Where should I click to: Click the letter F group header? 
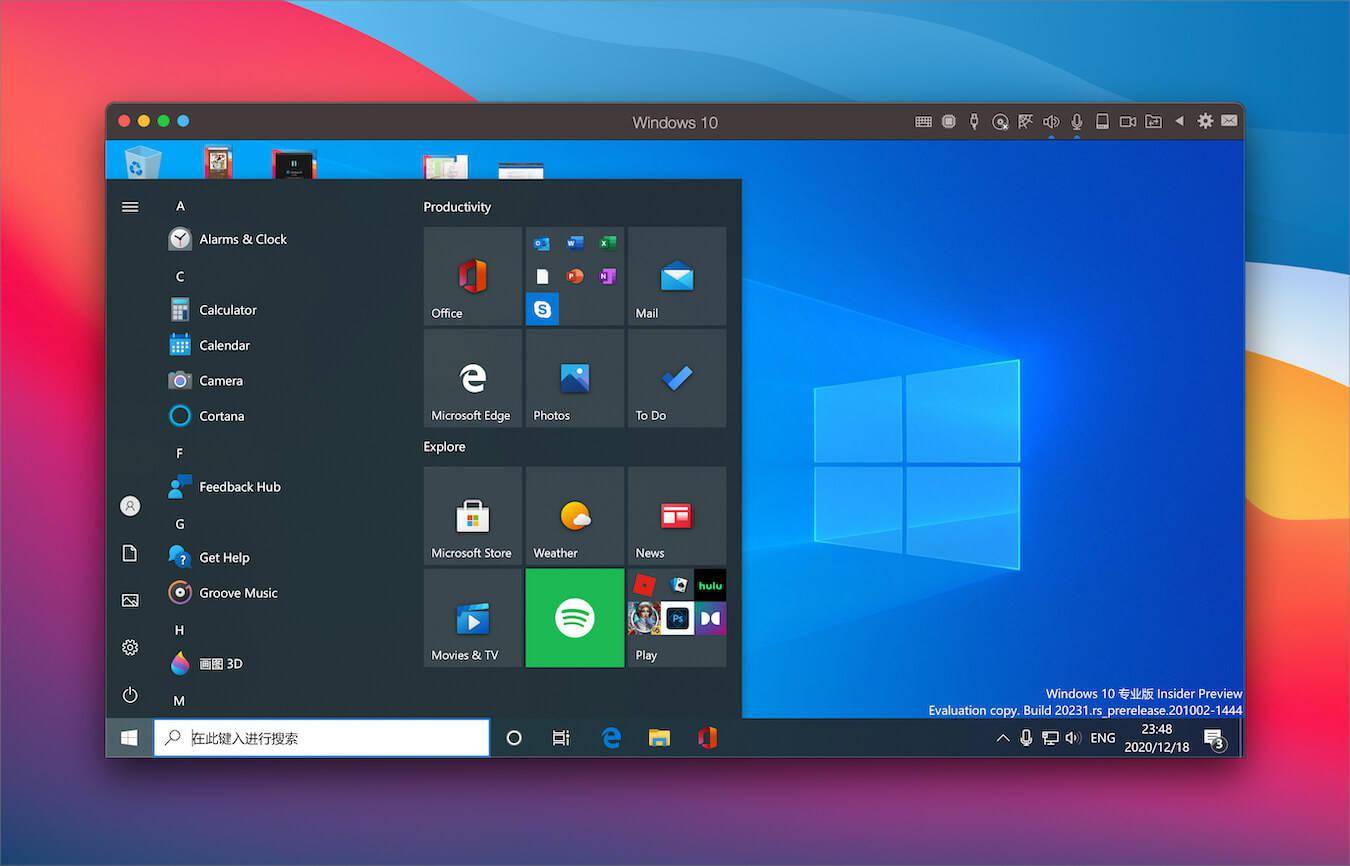180,453
